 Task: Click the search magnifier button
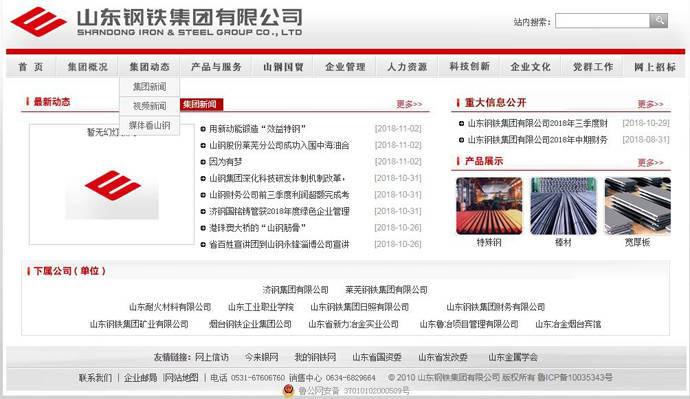pos(659,20)
